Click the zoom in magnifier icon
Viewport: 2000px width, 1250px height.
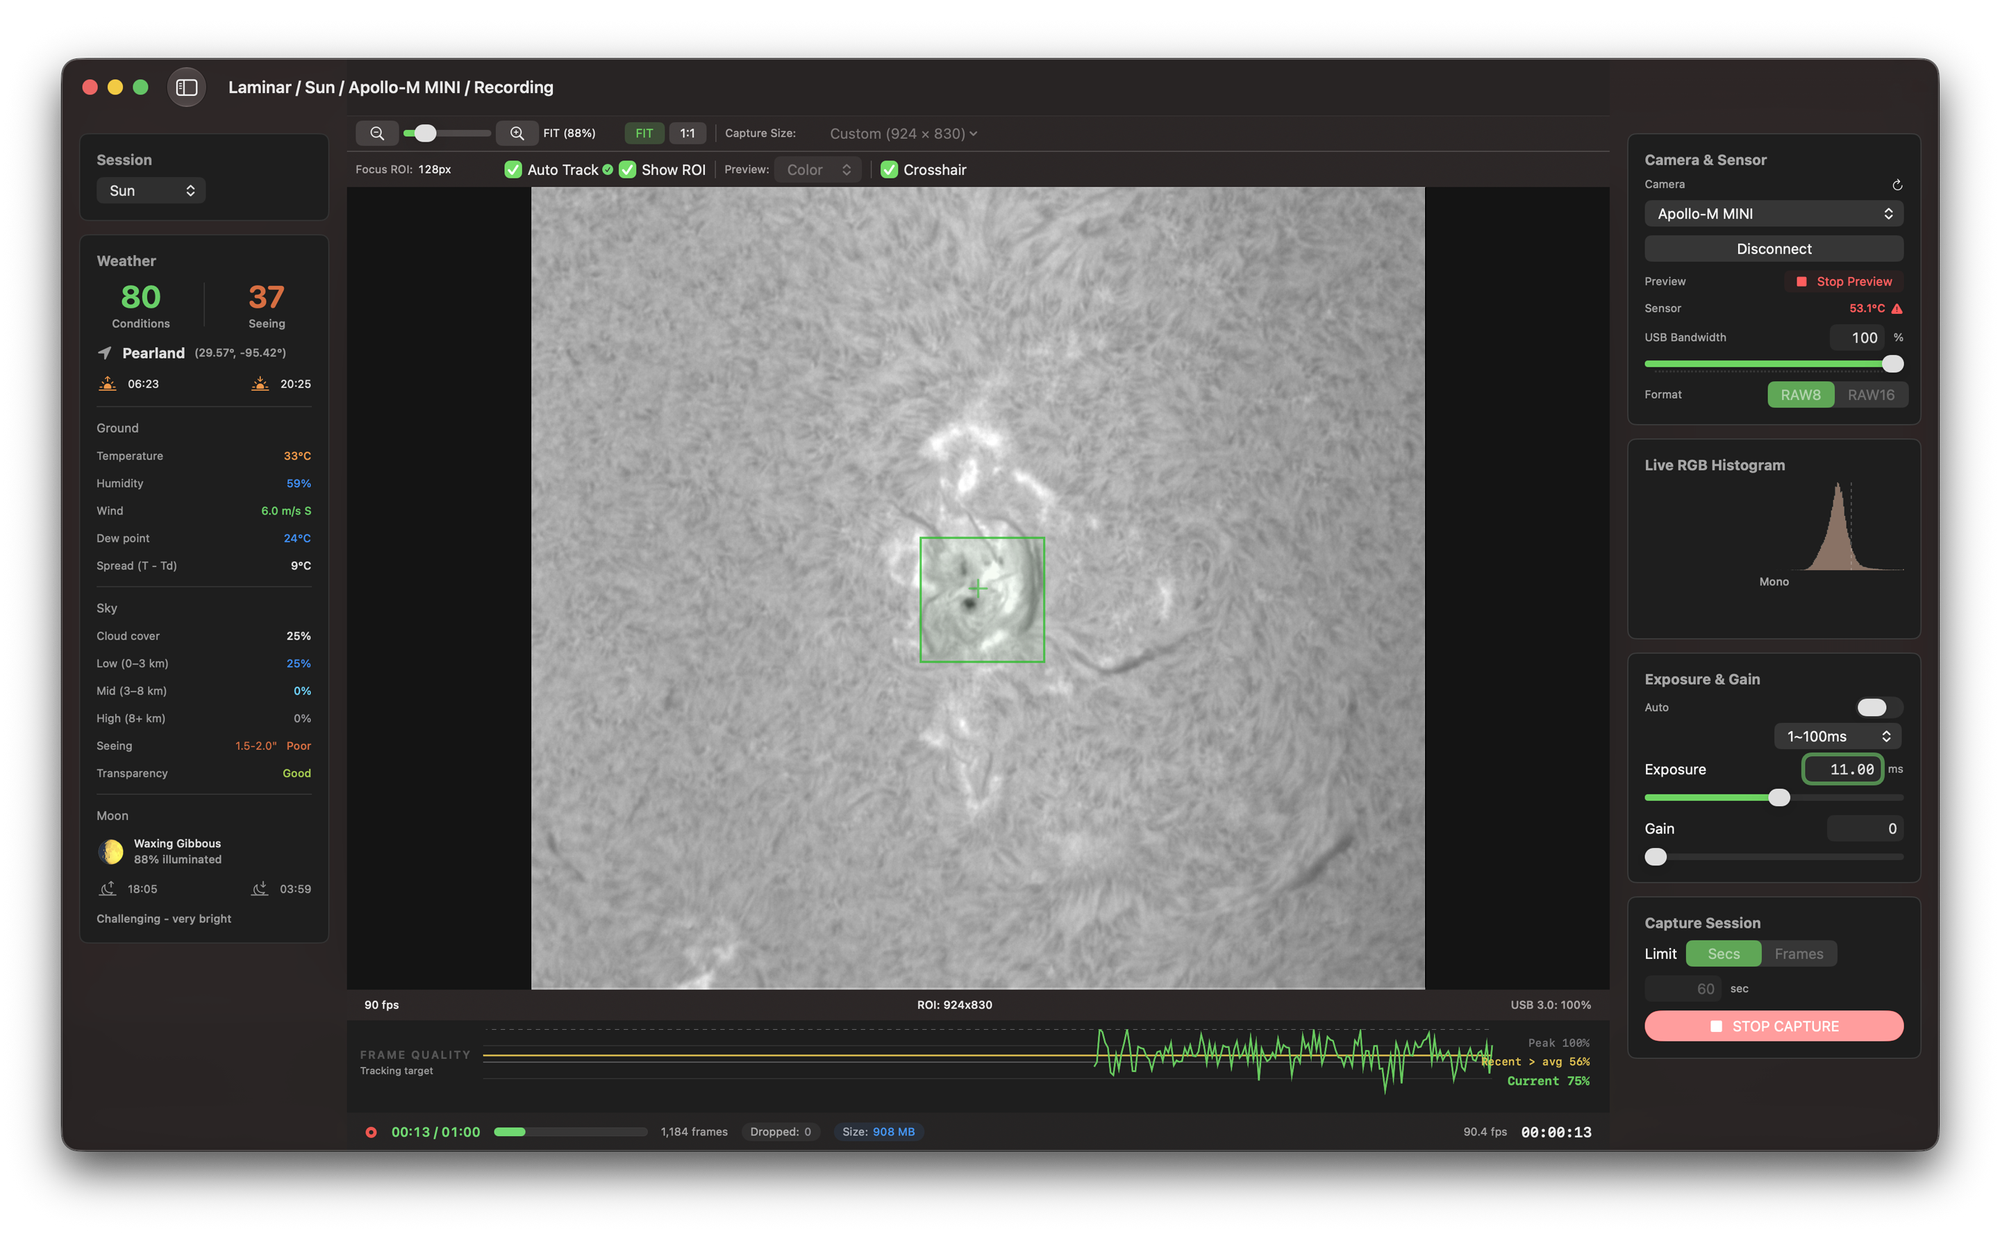coord(517,133)
